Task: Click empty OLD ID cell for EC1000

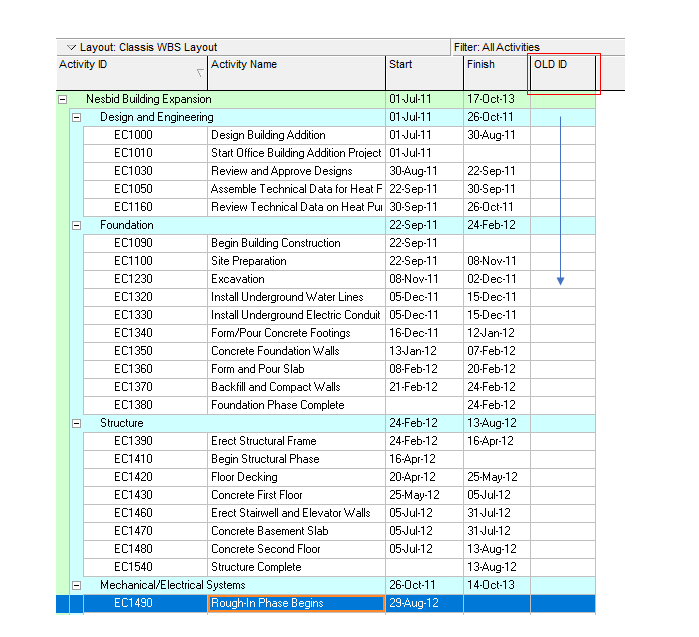Action: click(x=563, y=135)
